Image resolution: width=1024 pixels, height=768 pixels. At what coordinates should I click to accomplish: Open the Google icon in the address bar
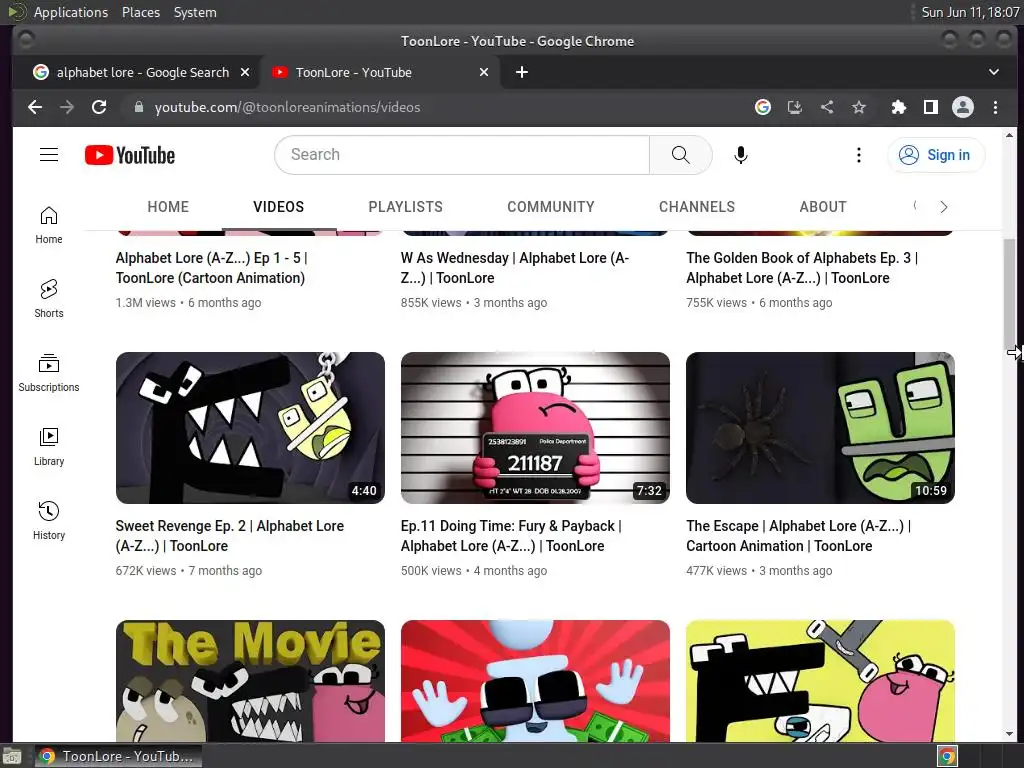tap(763, 107)
